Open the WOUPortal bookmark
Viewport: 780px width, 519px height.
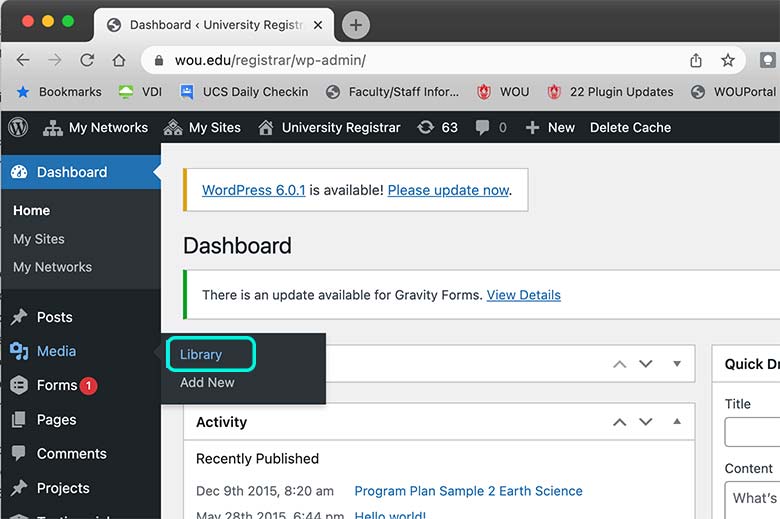pos(734,92)
